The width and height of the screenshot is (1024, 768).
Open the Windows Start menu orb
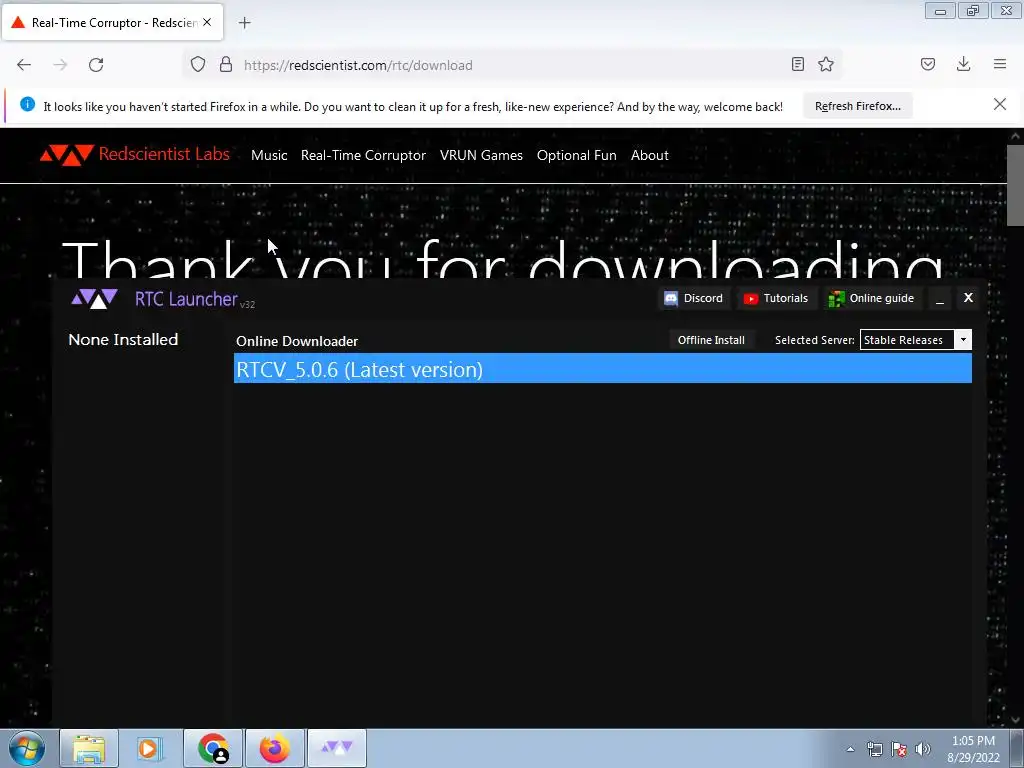(x=27, y=748)
